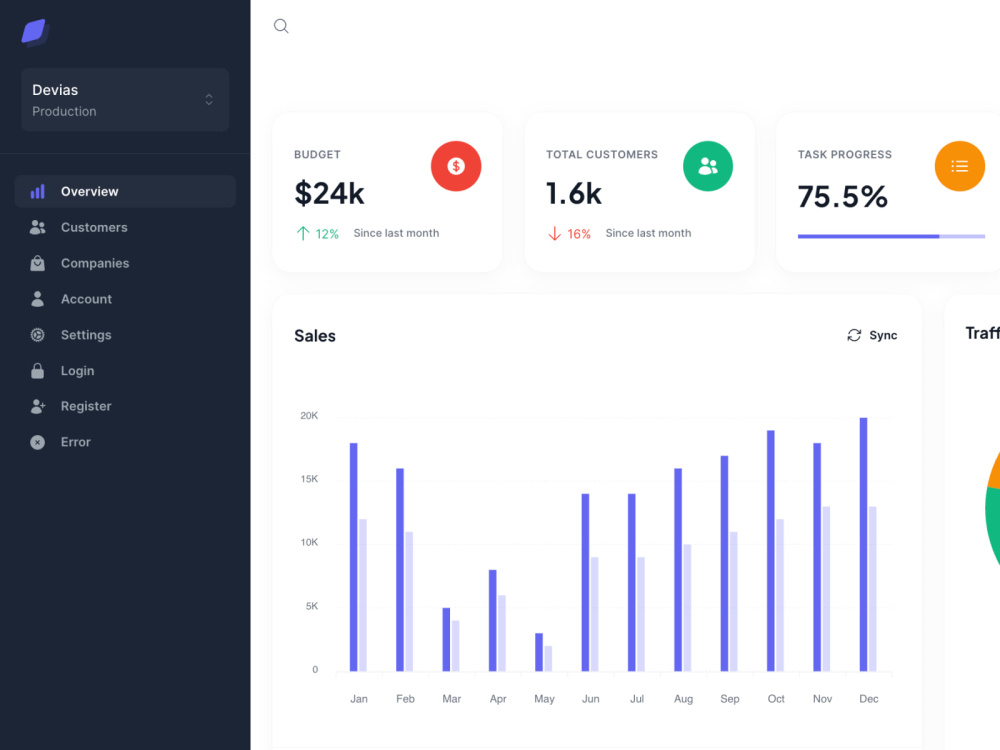Click the dark Jan sales bar
The width and height of the screenshot is (1000, 750).
tap(354, 557)
